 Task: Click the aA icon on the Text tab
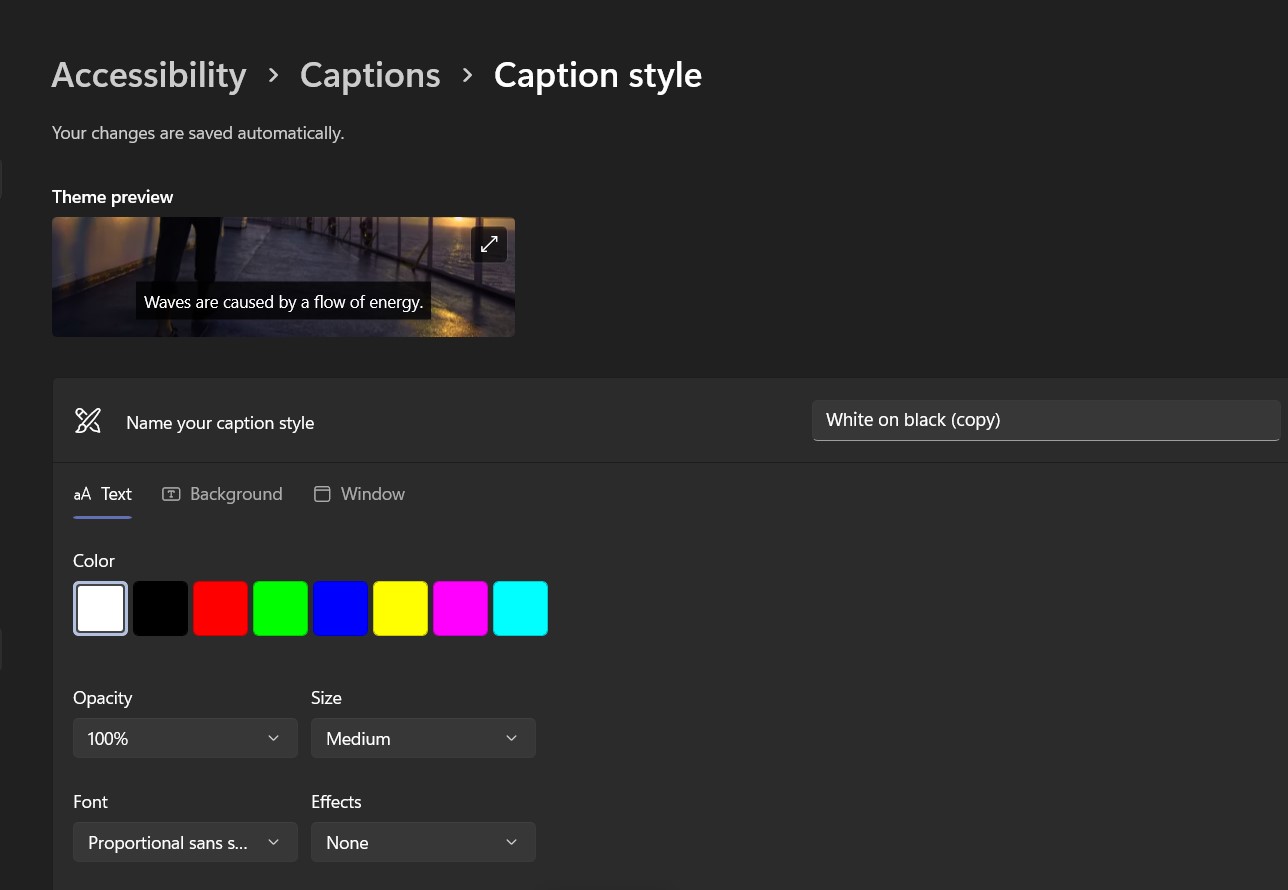click(81, 494)
